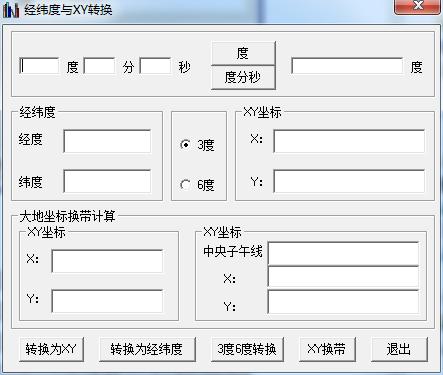Click the 转换为XY button
The width and height of the screenshot is (443, 375).
(51, 349)
